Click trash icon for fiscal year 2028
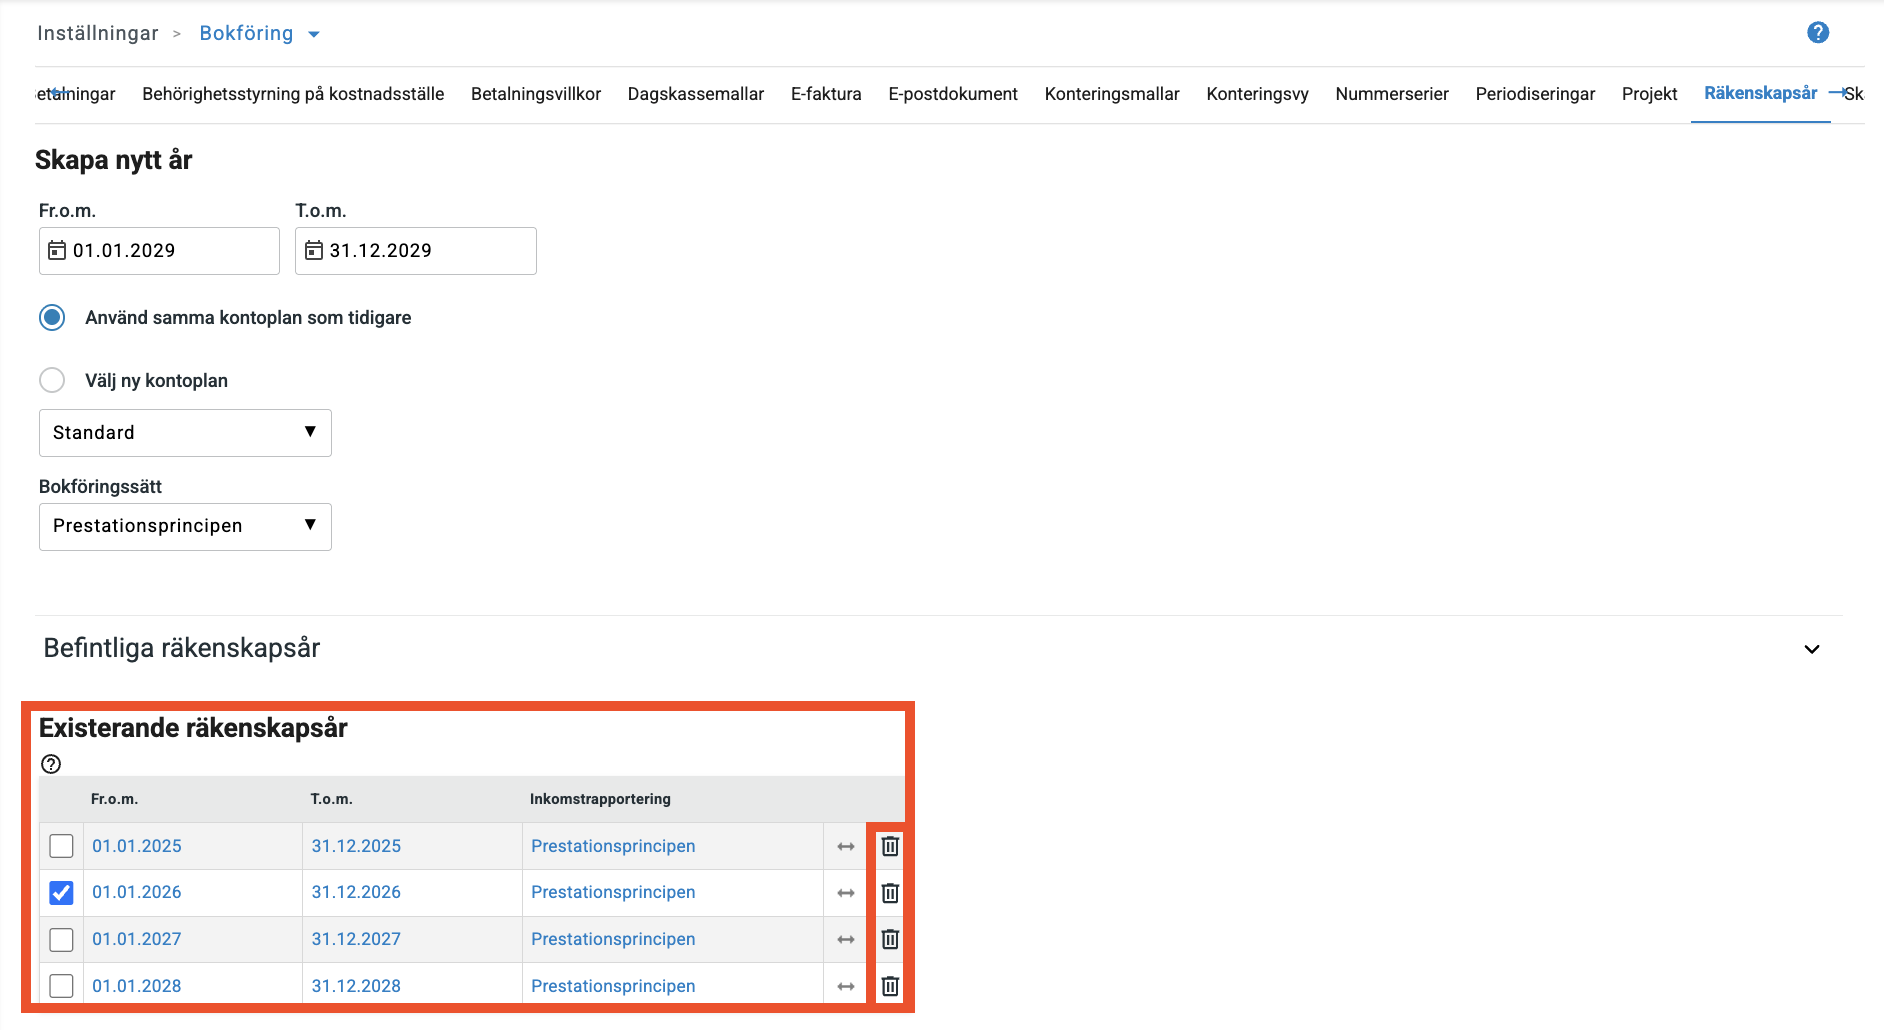This screenshot has height=1030, width=1884. click(x=889, y=986)
